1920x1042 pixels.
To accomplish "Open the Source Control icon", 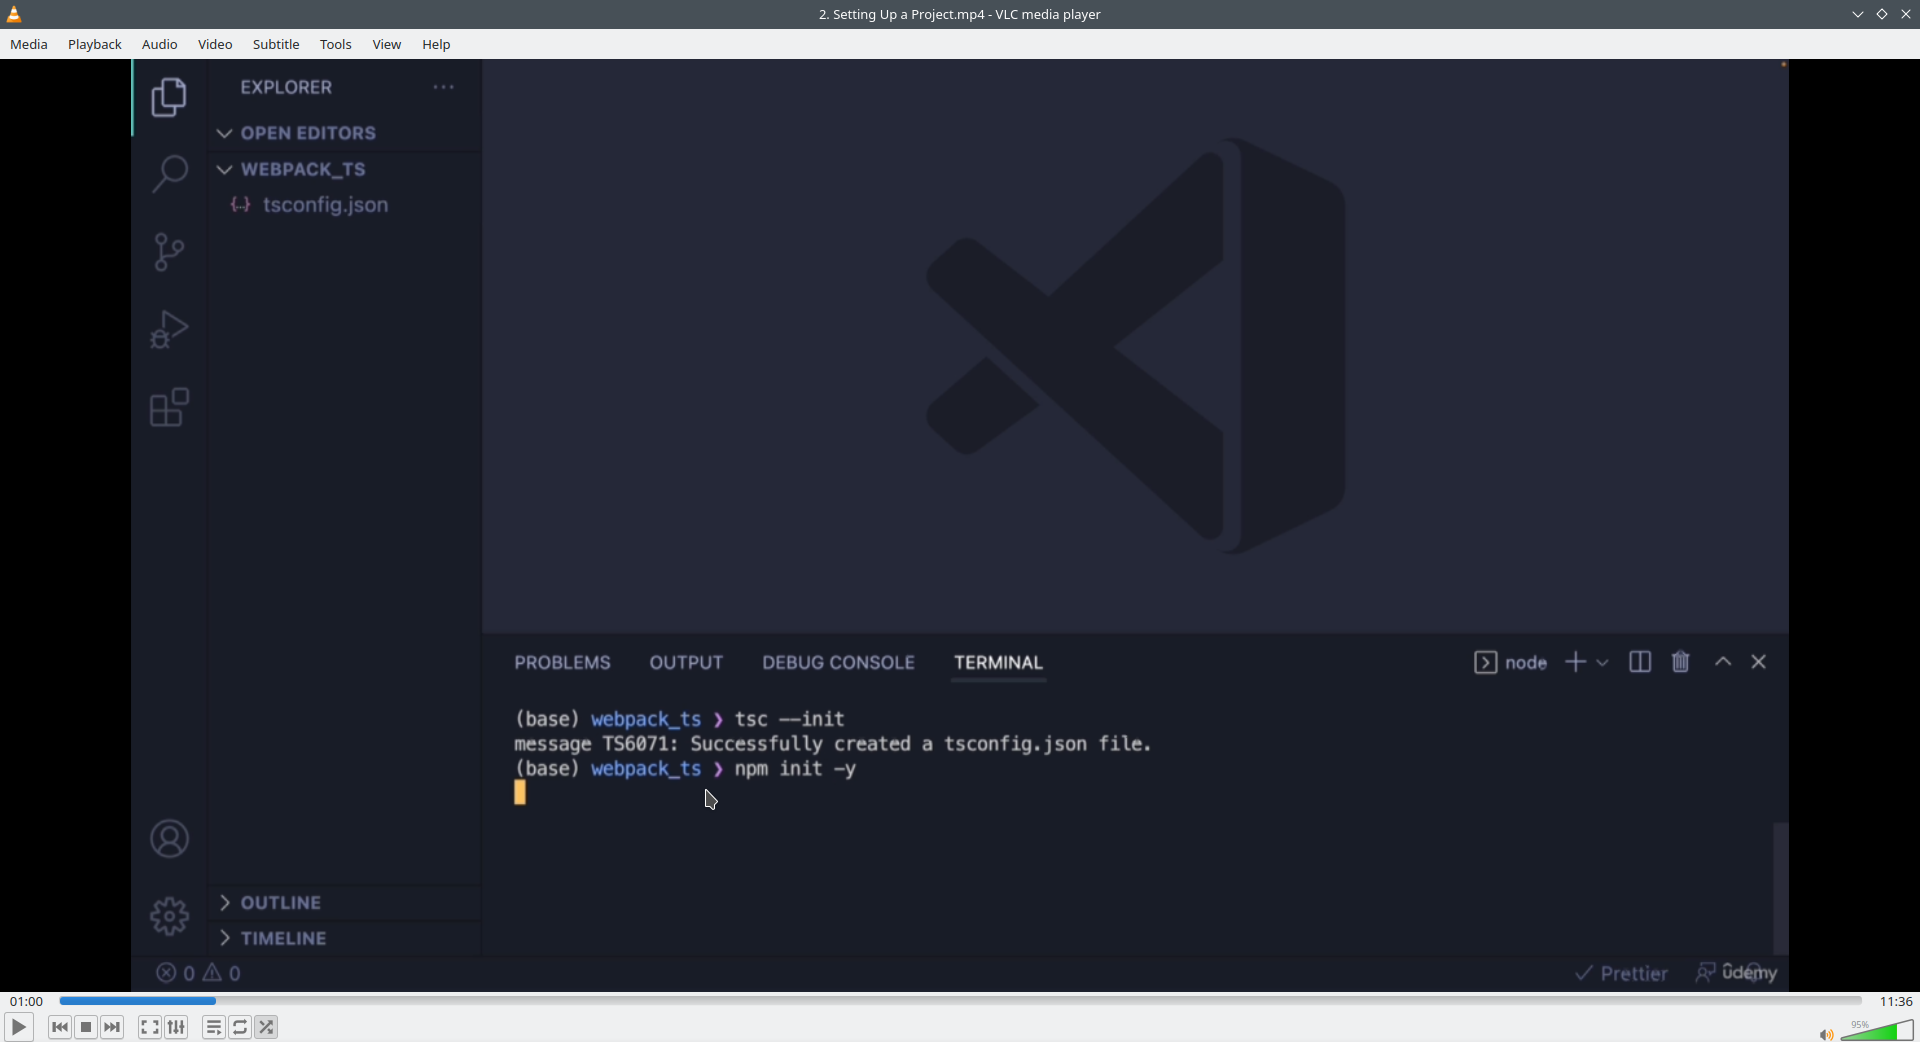I will click(x=169, y=252).
